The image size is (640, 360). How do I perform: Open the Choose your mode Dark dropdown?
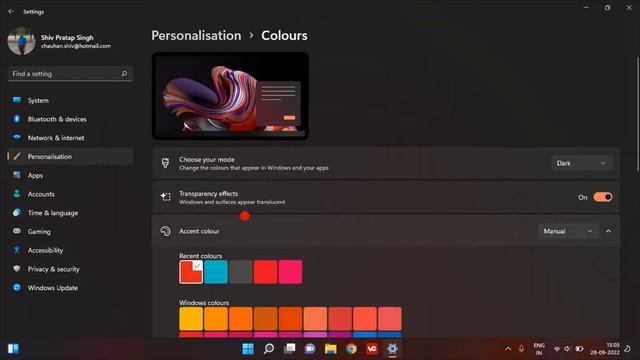click(x=581, y=163)
